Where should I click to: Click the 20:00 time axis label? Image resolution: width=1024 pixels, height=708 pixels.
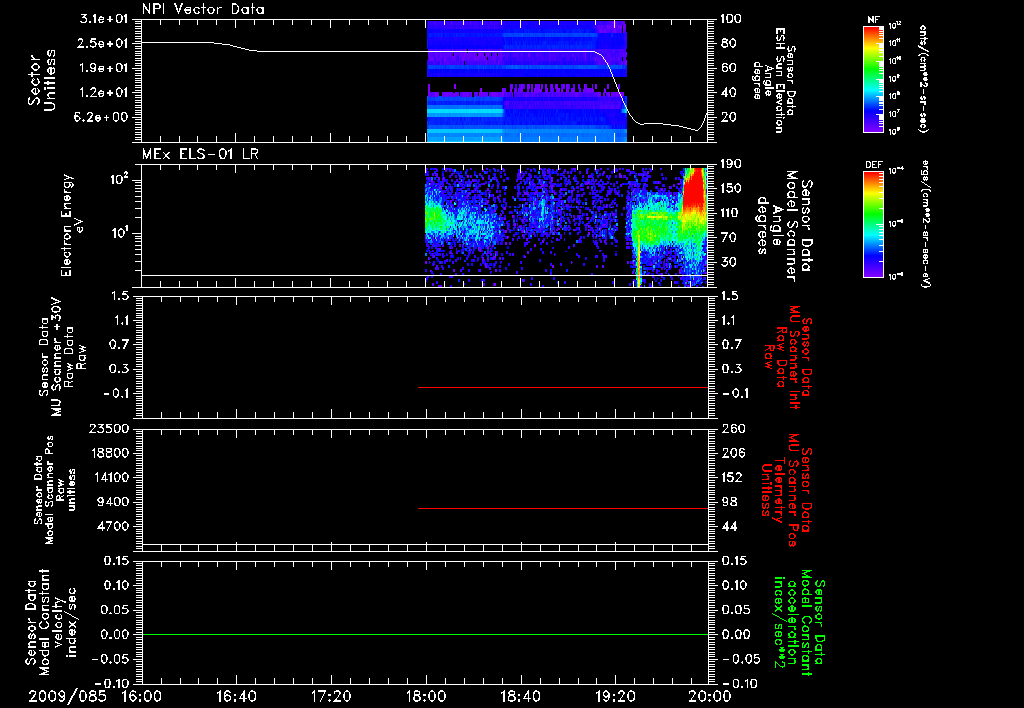[710, 696]
